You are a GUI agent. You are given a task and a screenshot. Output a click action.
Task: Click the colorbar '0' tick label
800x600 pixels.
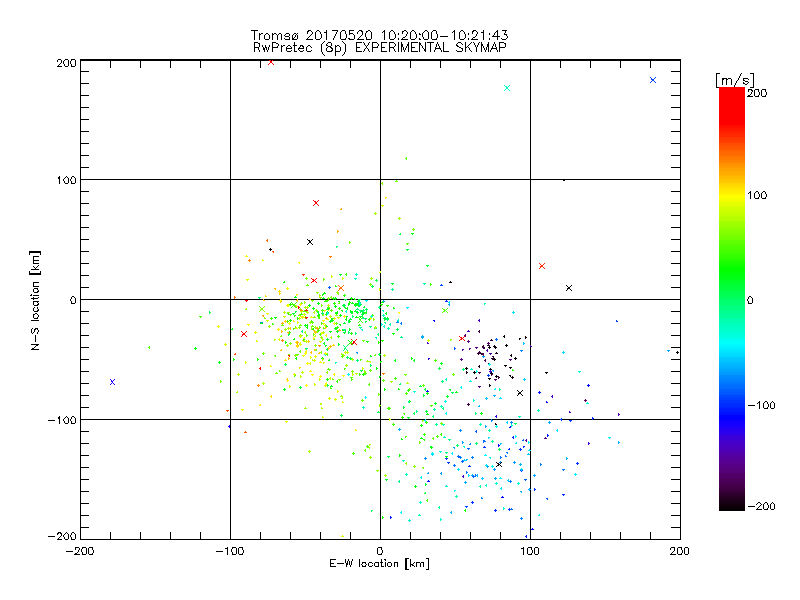pos(750,300)
